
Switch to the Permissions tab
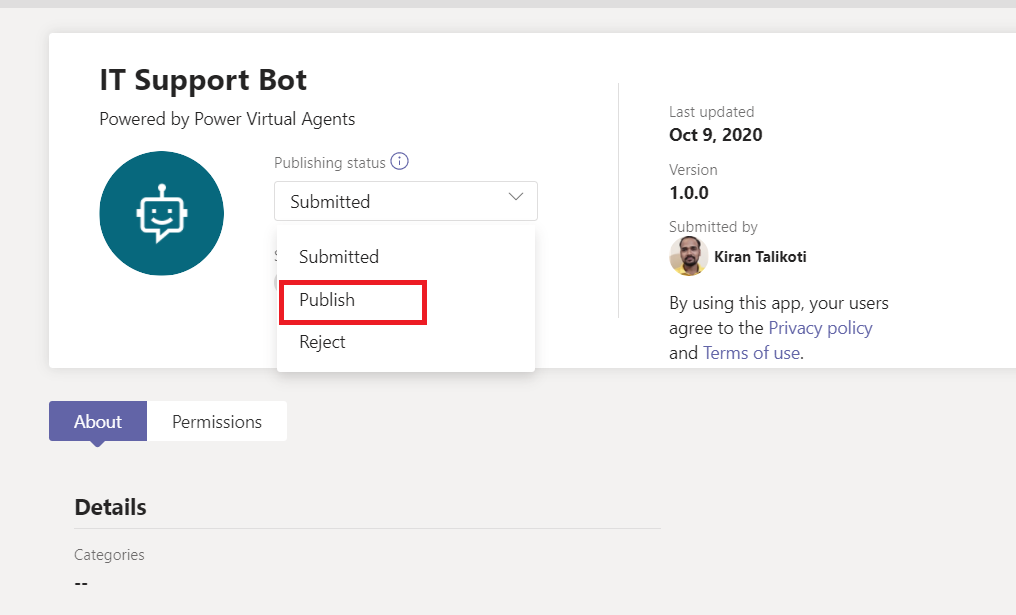coord(216,421)
